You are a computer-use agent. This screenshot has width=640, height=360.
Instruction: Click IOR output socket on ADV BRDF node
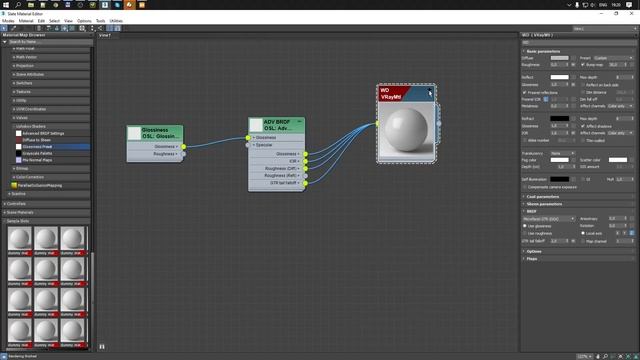(x=305, y=161)
